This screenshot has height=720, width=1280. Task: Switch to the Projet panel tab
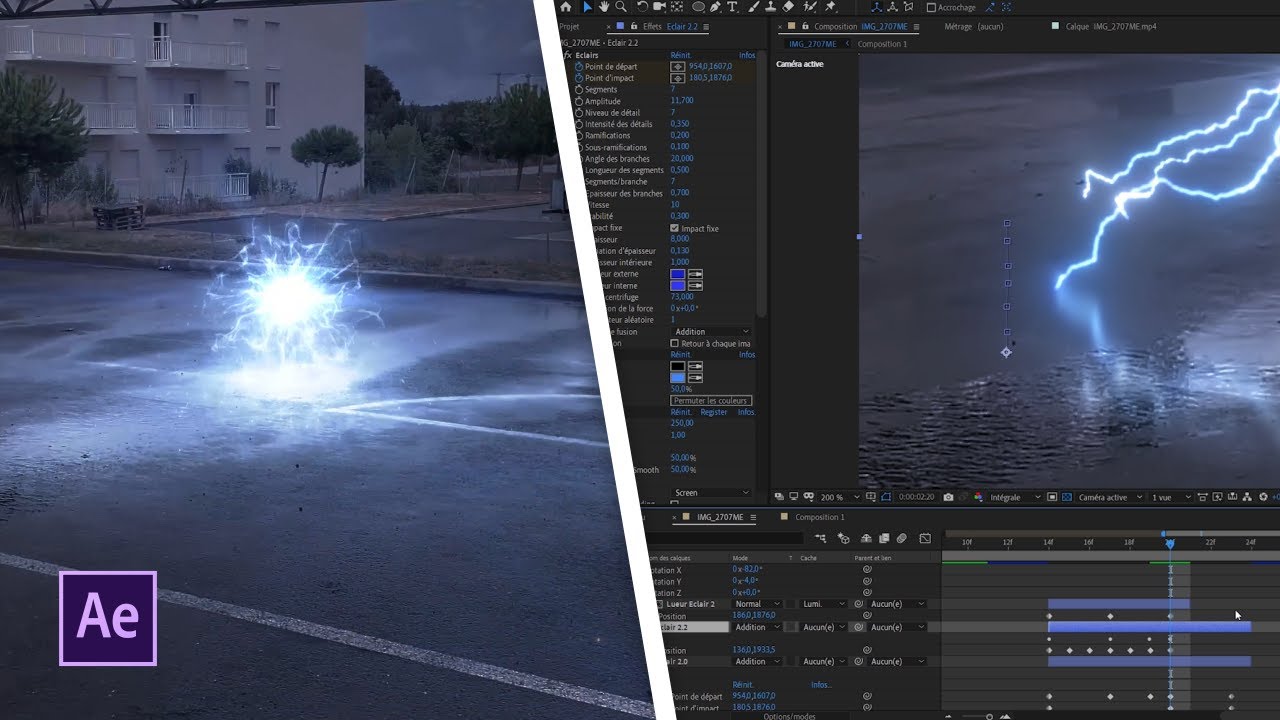(x=569, y=26)
